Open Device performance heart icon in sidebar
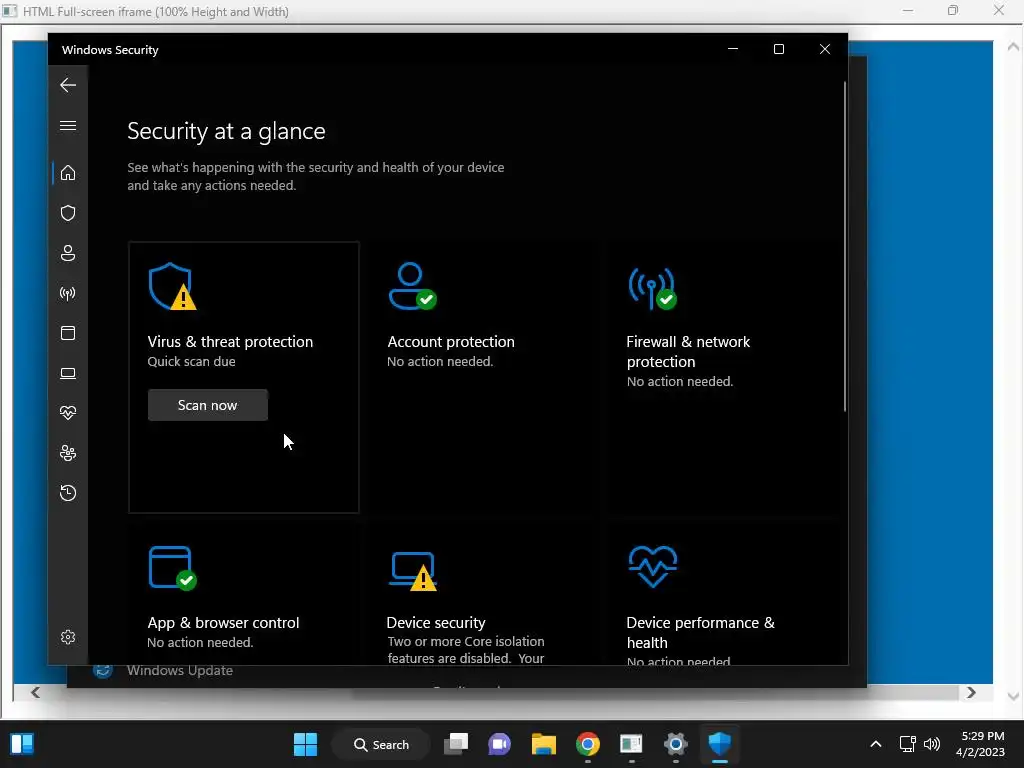This screenshot has height=768, width=1024. [68, 413]
